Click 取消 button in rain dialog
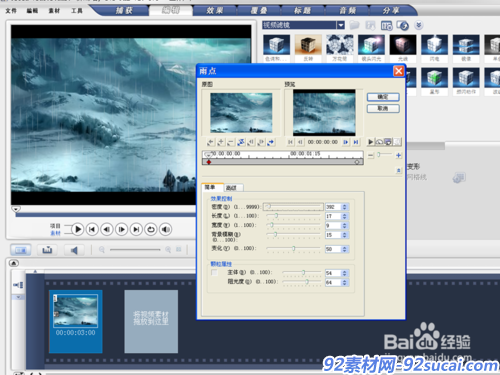 click(383, 108)
